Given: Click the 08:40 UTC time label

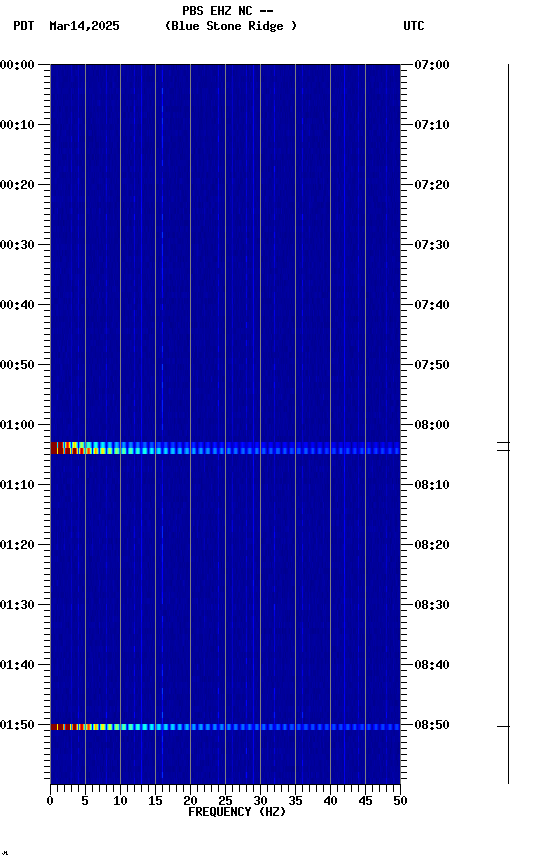Looking at the screenshot, I should 432,665.
